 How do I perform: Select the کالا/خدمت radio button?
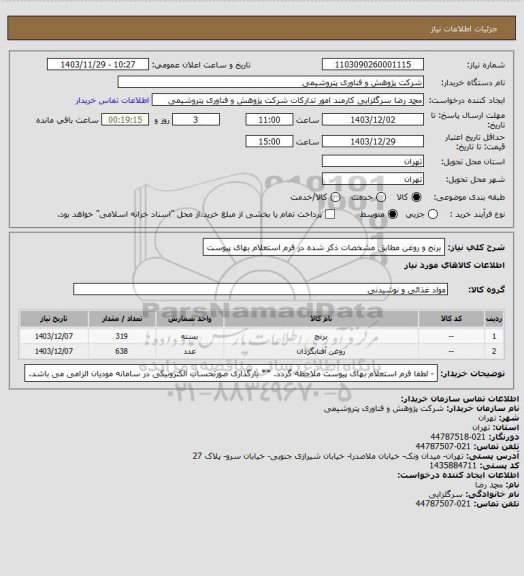(x=335, y=197)
